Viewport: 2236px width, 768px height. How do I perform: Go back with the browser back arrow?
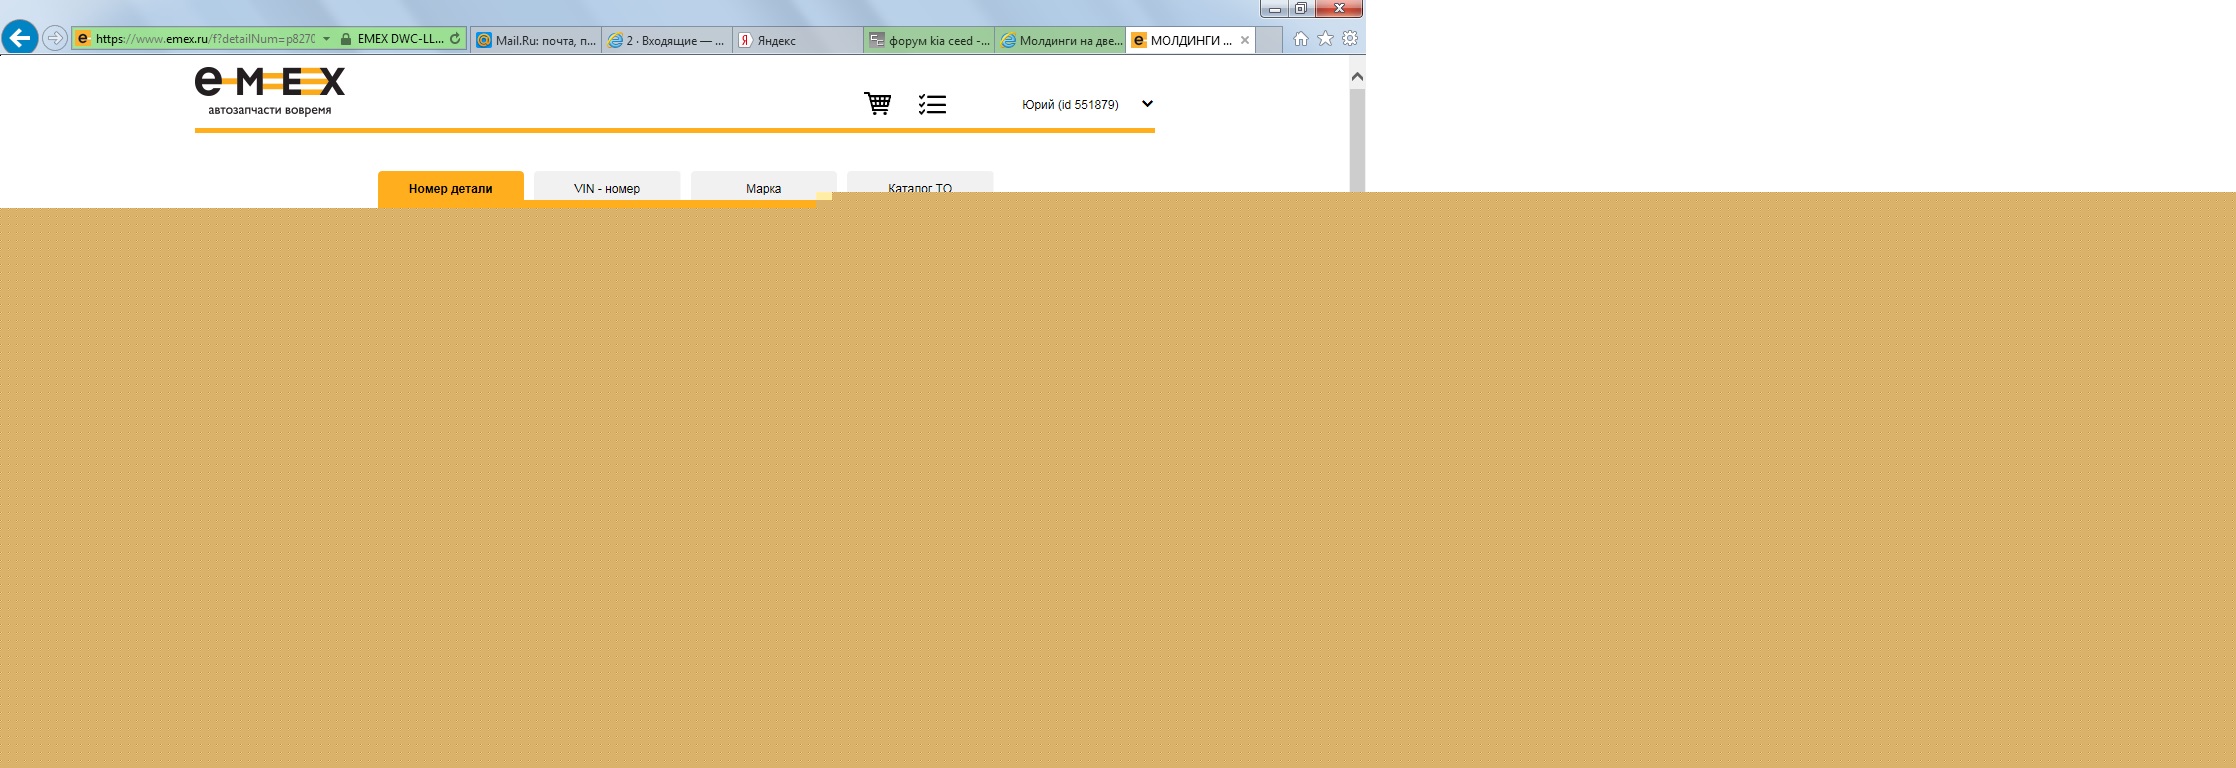click(x=20, y=39)
